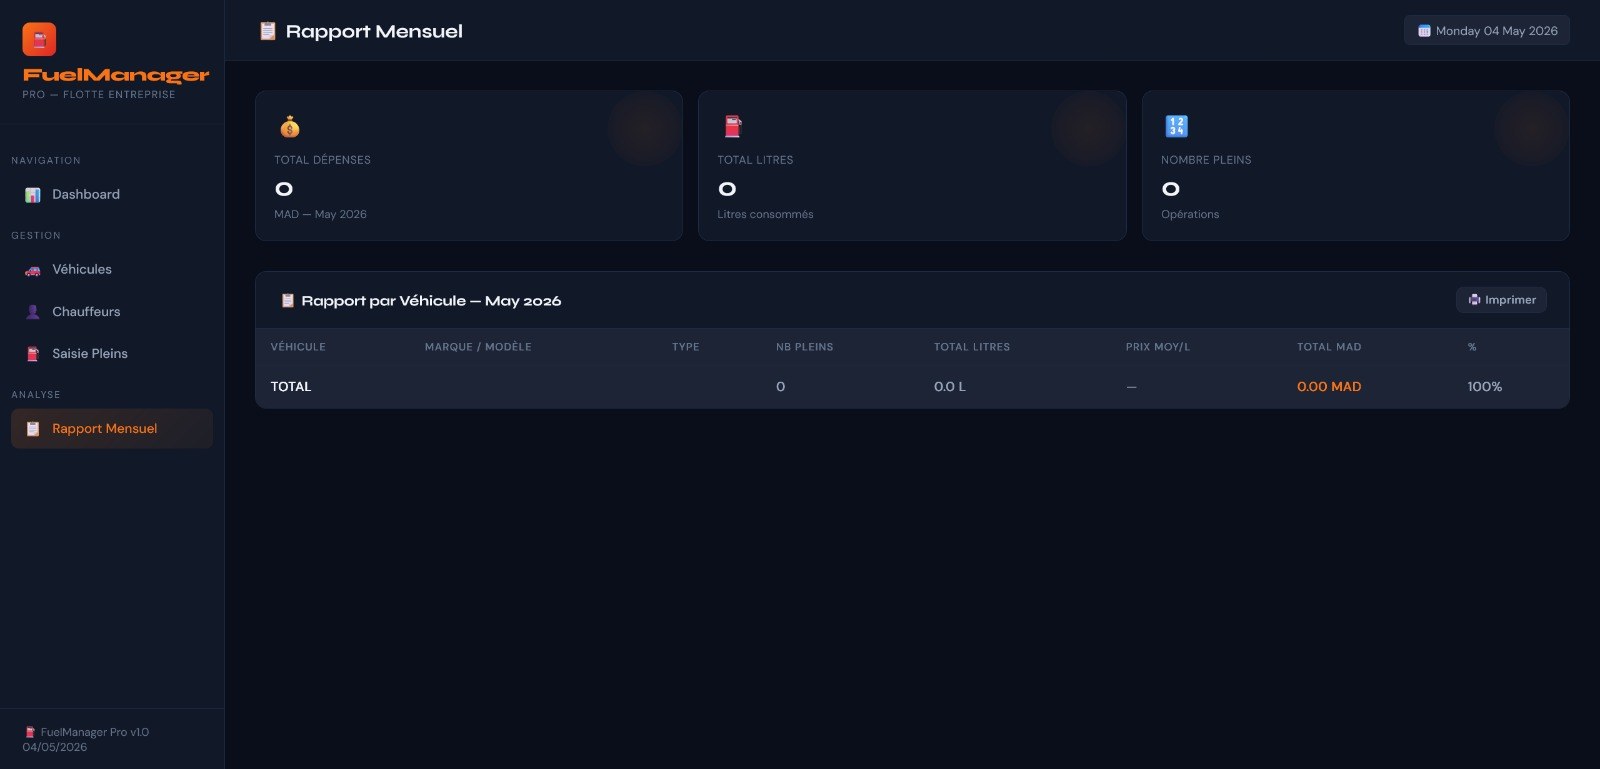Screen dimensions: 1600x769
Task: Click the Saisie Pleins fuel pump icon
Action: 33,354
